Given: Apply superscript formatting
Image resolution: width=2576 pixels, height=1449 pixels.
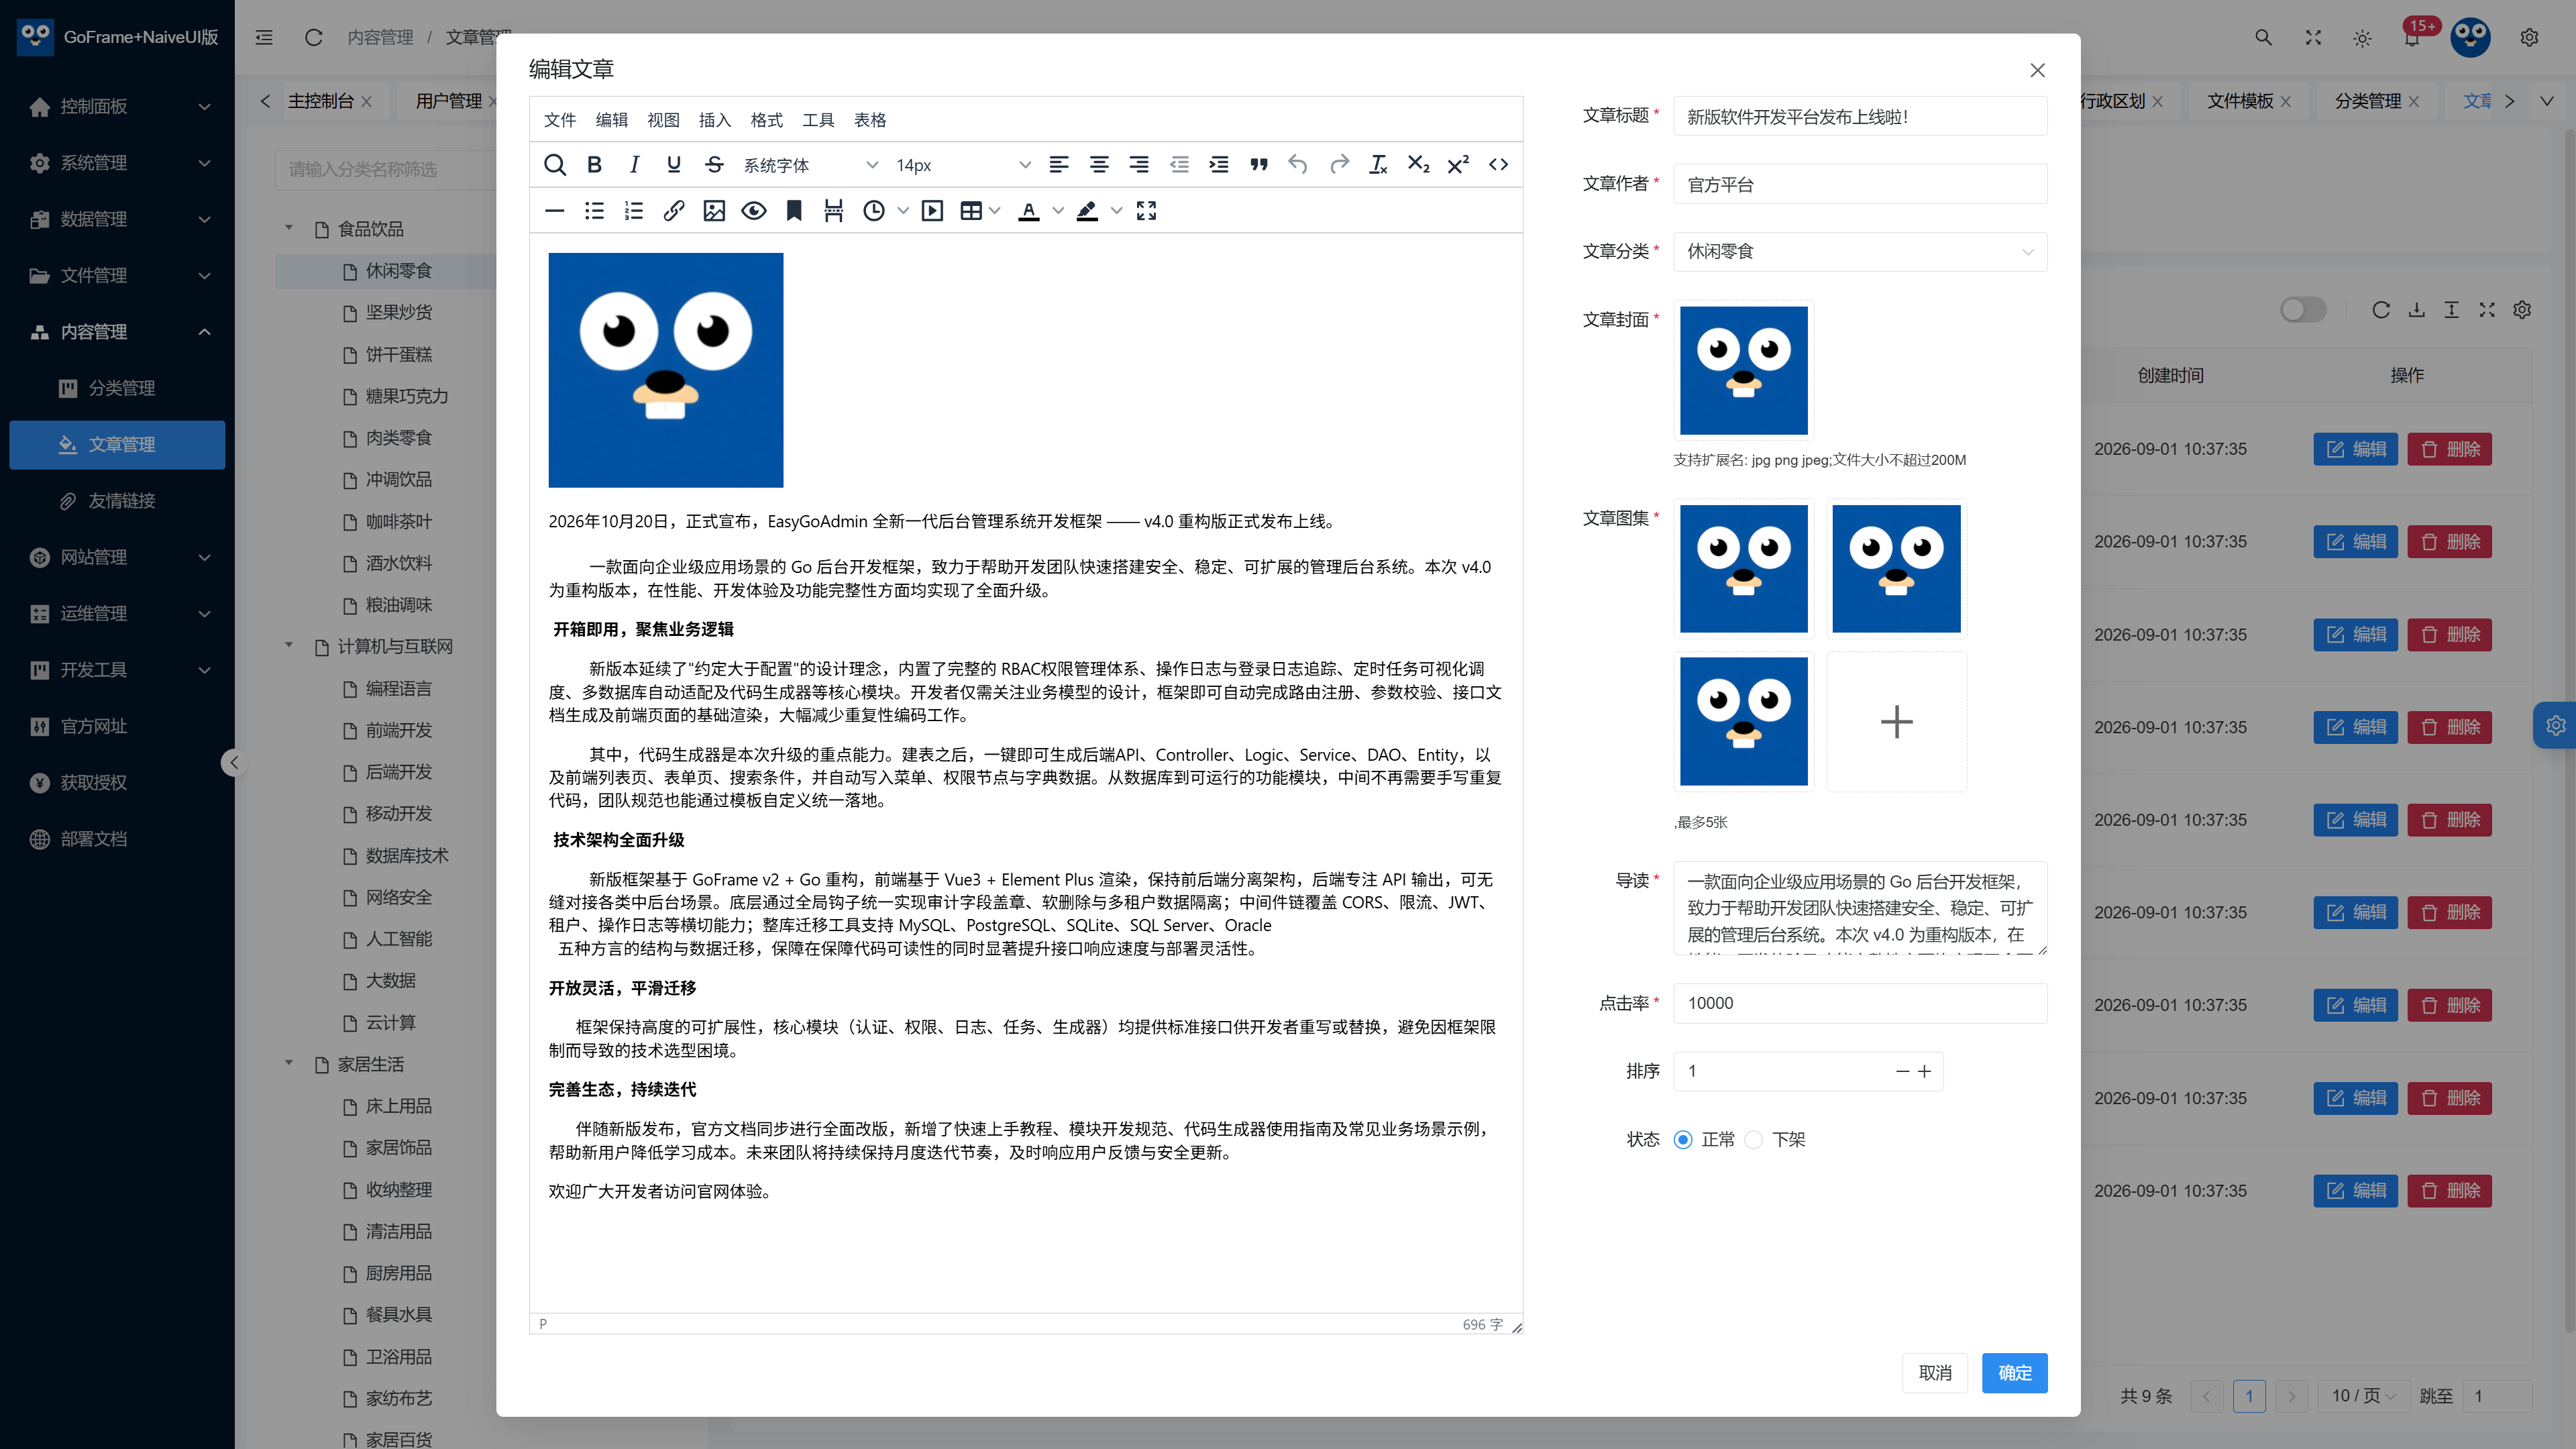Looking at the screenshot, I should point(1458,165).
